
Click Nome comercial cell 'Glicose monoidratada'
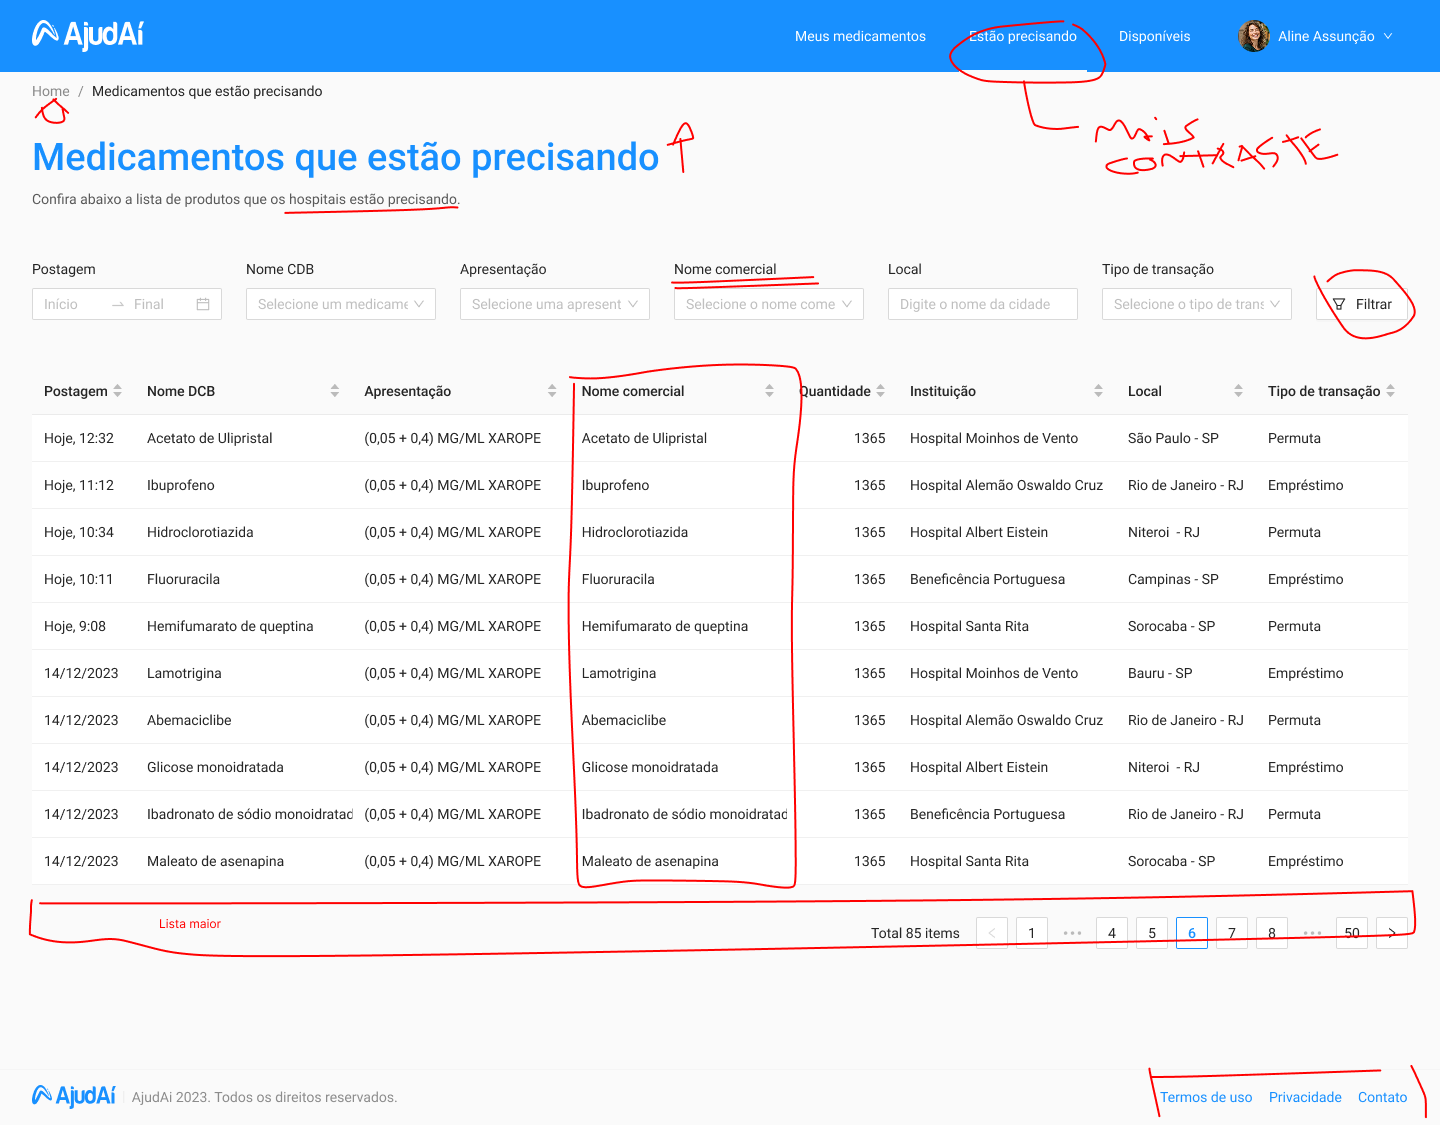[650, 767]
